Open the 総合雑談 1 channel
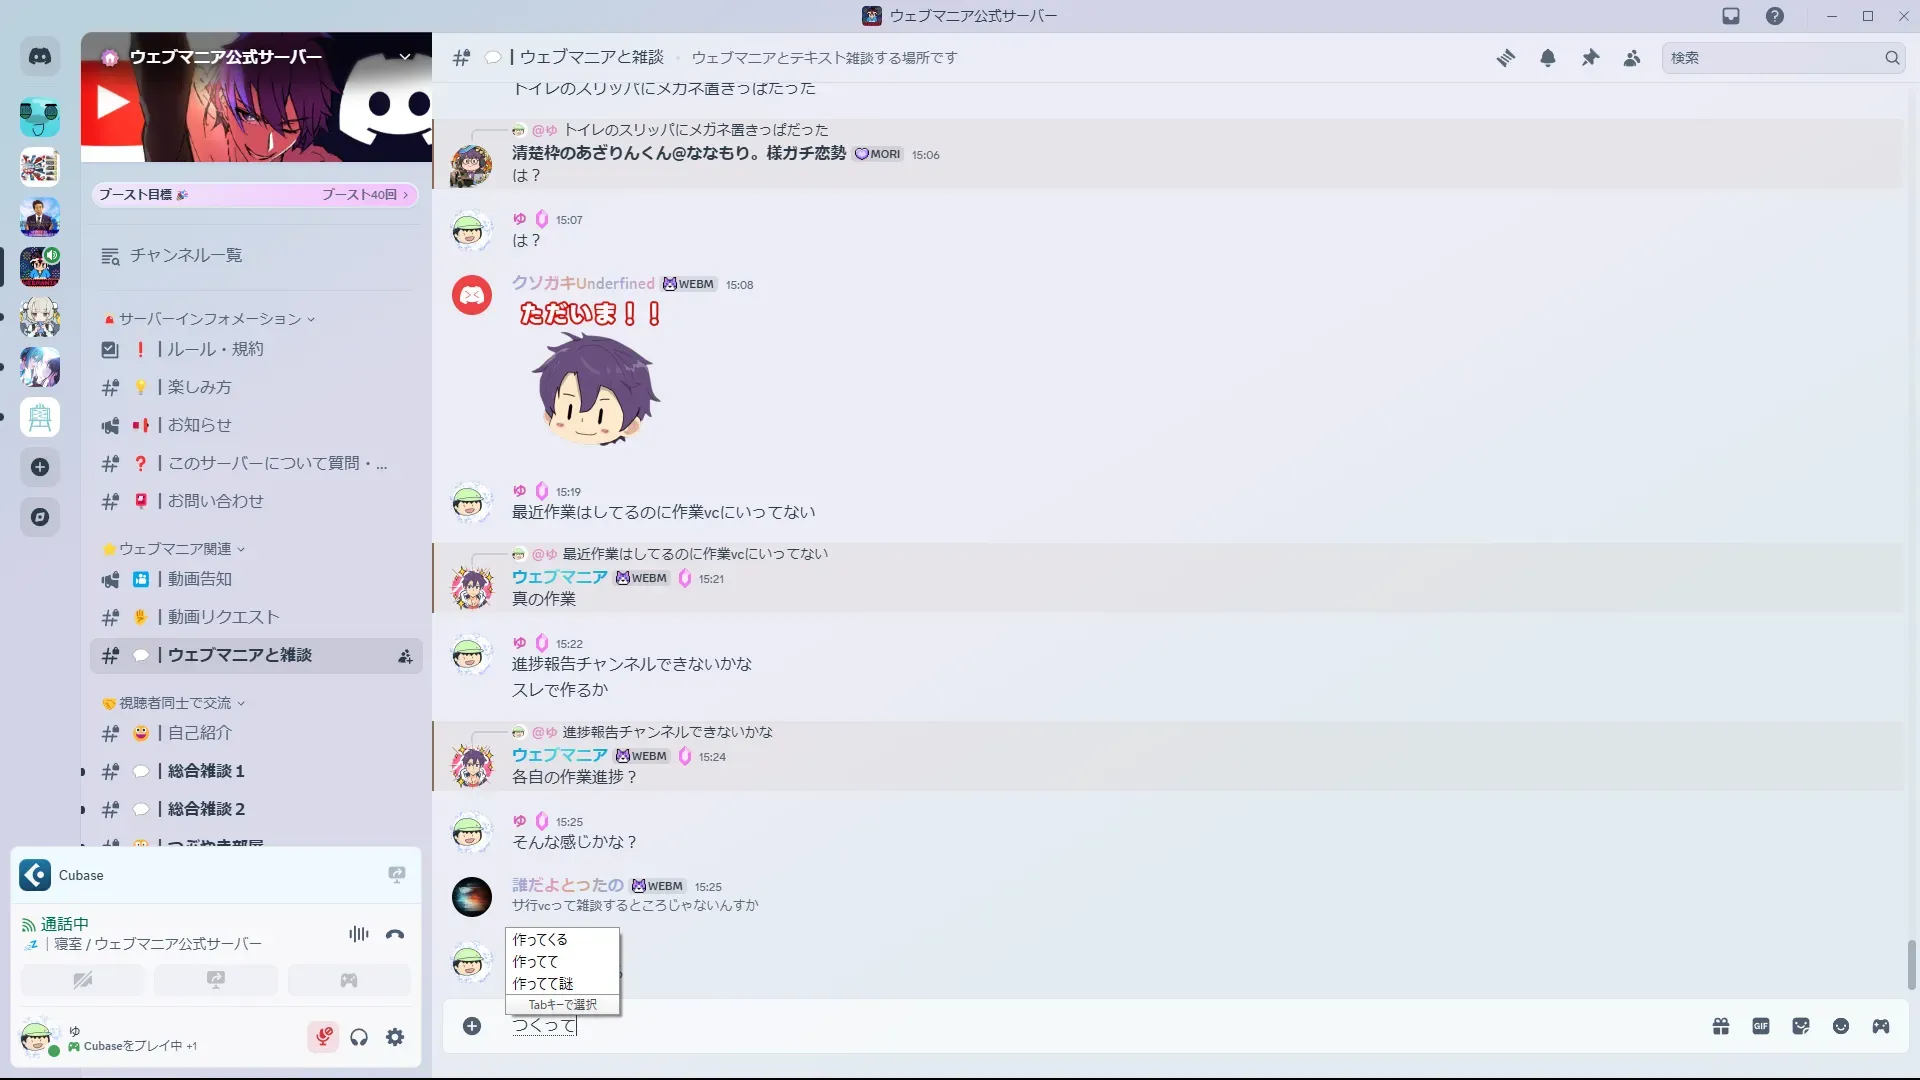 coord(256,771)
